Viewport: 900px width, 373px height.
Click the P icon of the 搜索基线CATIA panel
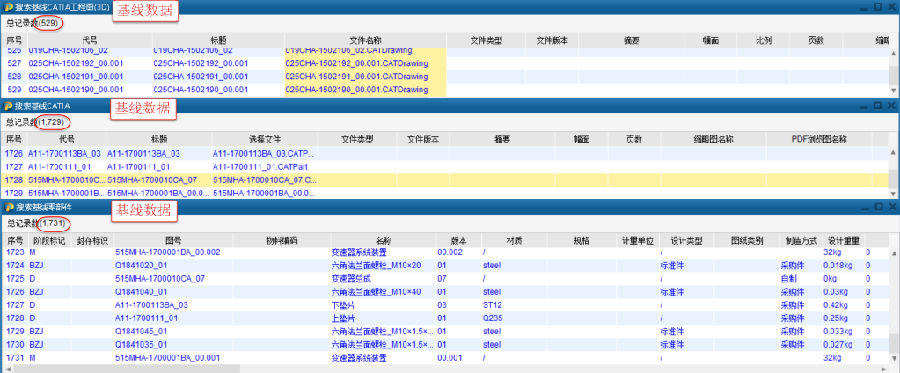click(x=9, y=106)
